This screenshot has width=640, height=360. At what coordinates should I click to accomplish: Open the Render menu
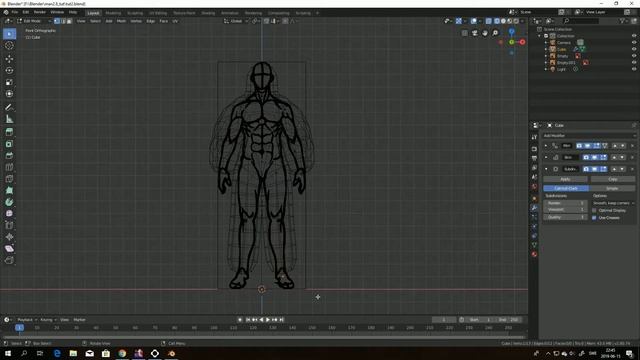40,12
